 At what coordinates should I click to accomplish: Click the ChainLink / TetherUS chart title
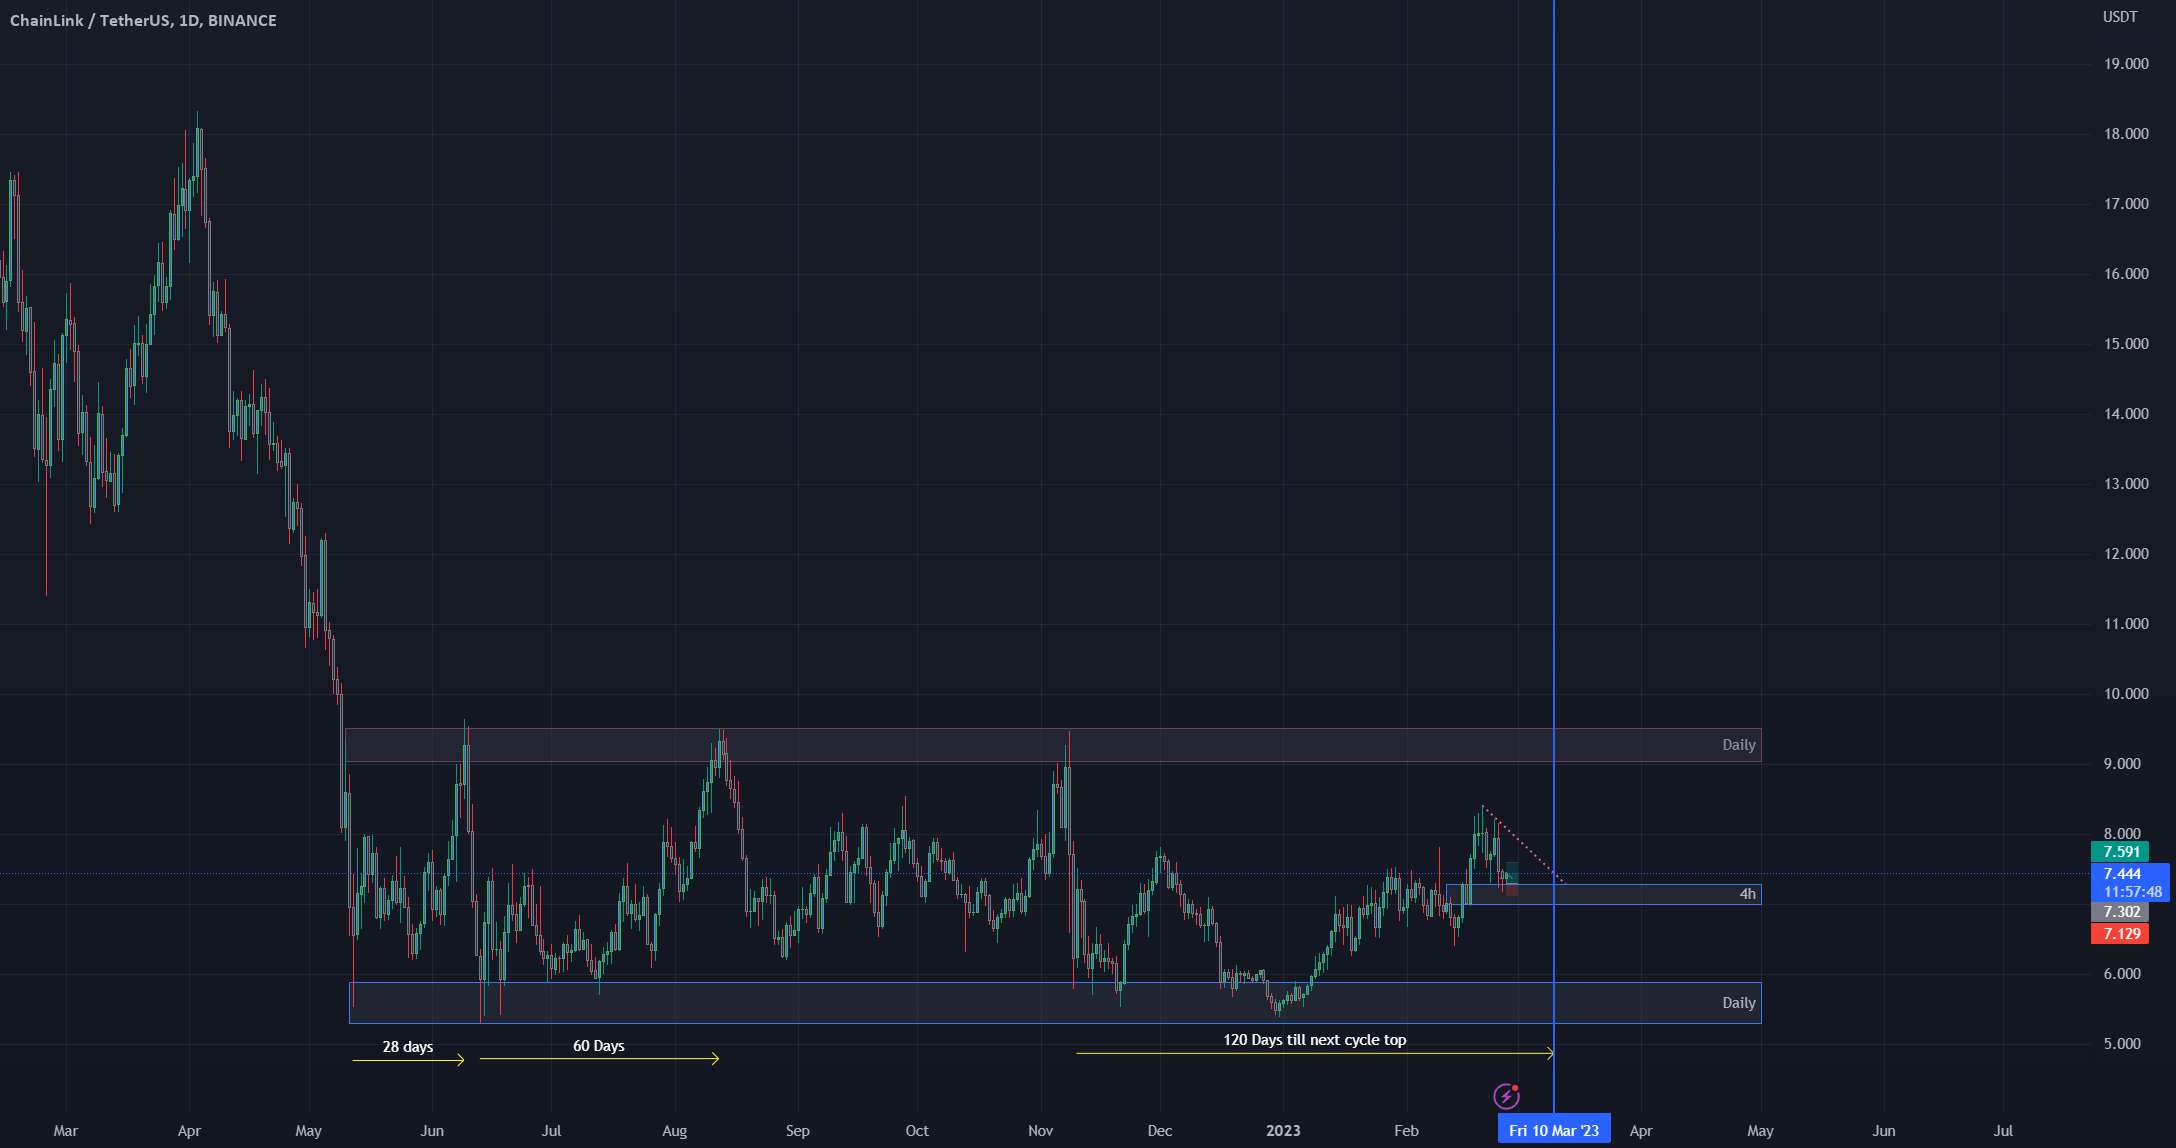[143, 20]
